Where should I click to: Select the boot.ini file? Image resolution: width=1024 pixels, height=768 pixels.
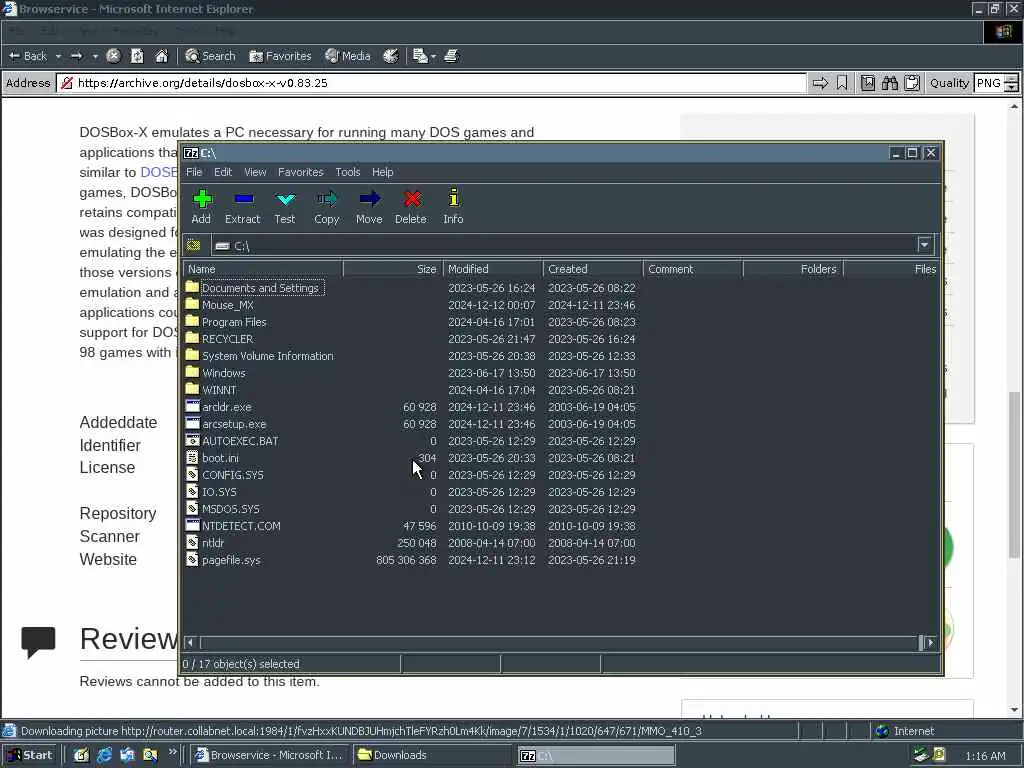pos(220,458)
